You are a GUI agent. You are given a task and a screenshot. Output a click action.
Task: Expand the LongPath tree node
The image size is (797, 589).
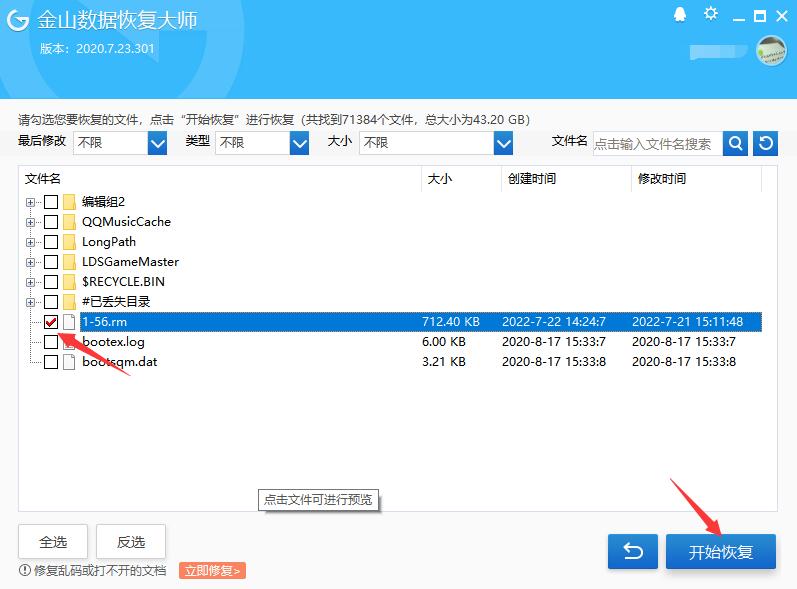point(30,242)
